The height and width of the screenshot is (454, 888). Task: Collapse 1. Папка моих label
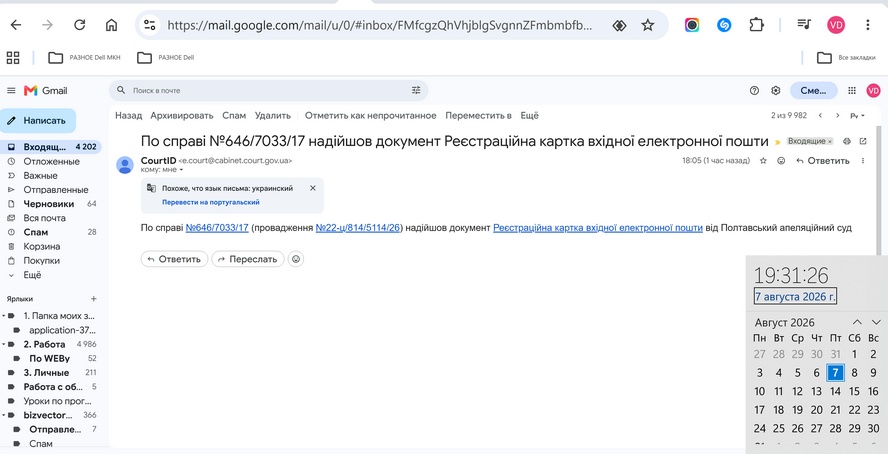coord(3,316)
